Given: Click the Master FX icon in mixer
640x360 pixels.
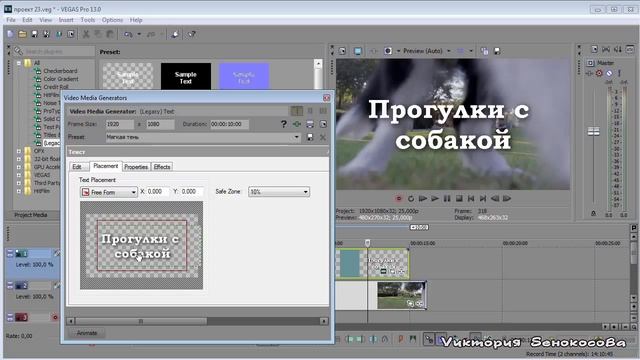Looking at the screenshot, I should point(589,73).
